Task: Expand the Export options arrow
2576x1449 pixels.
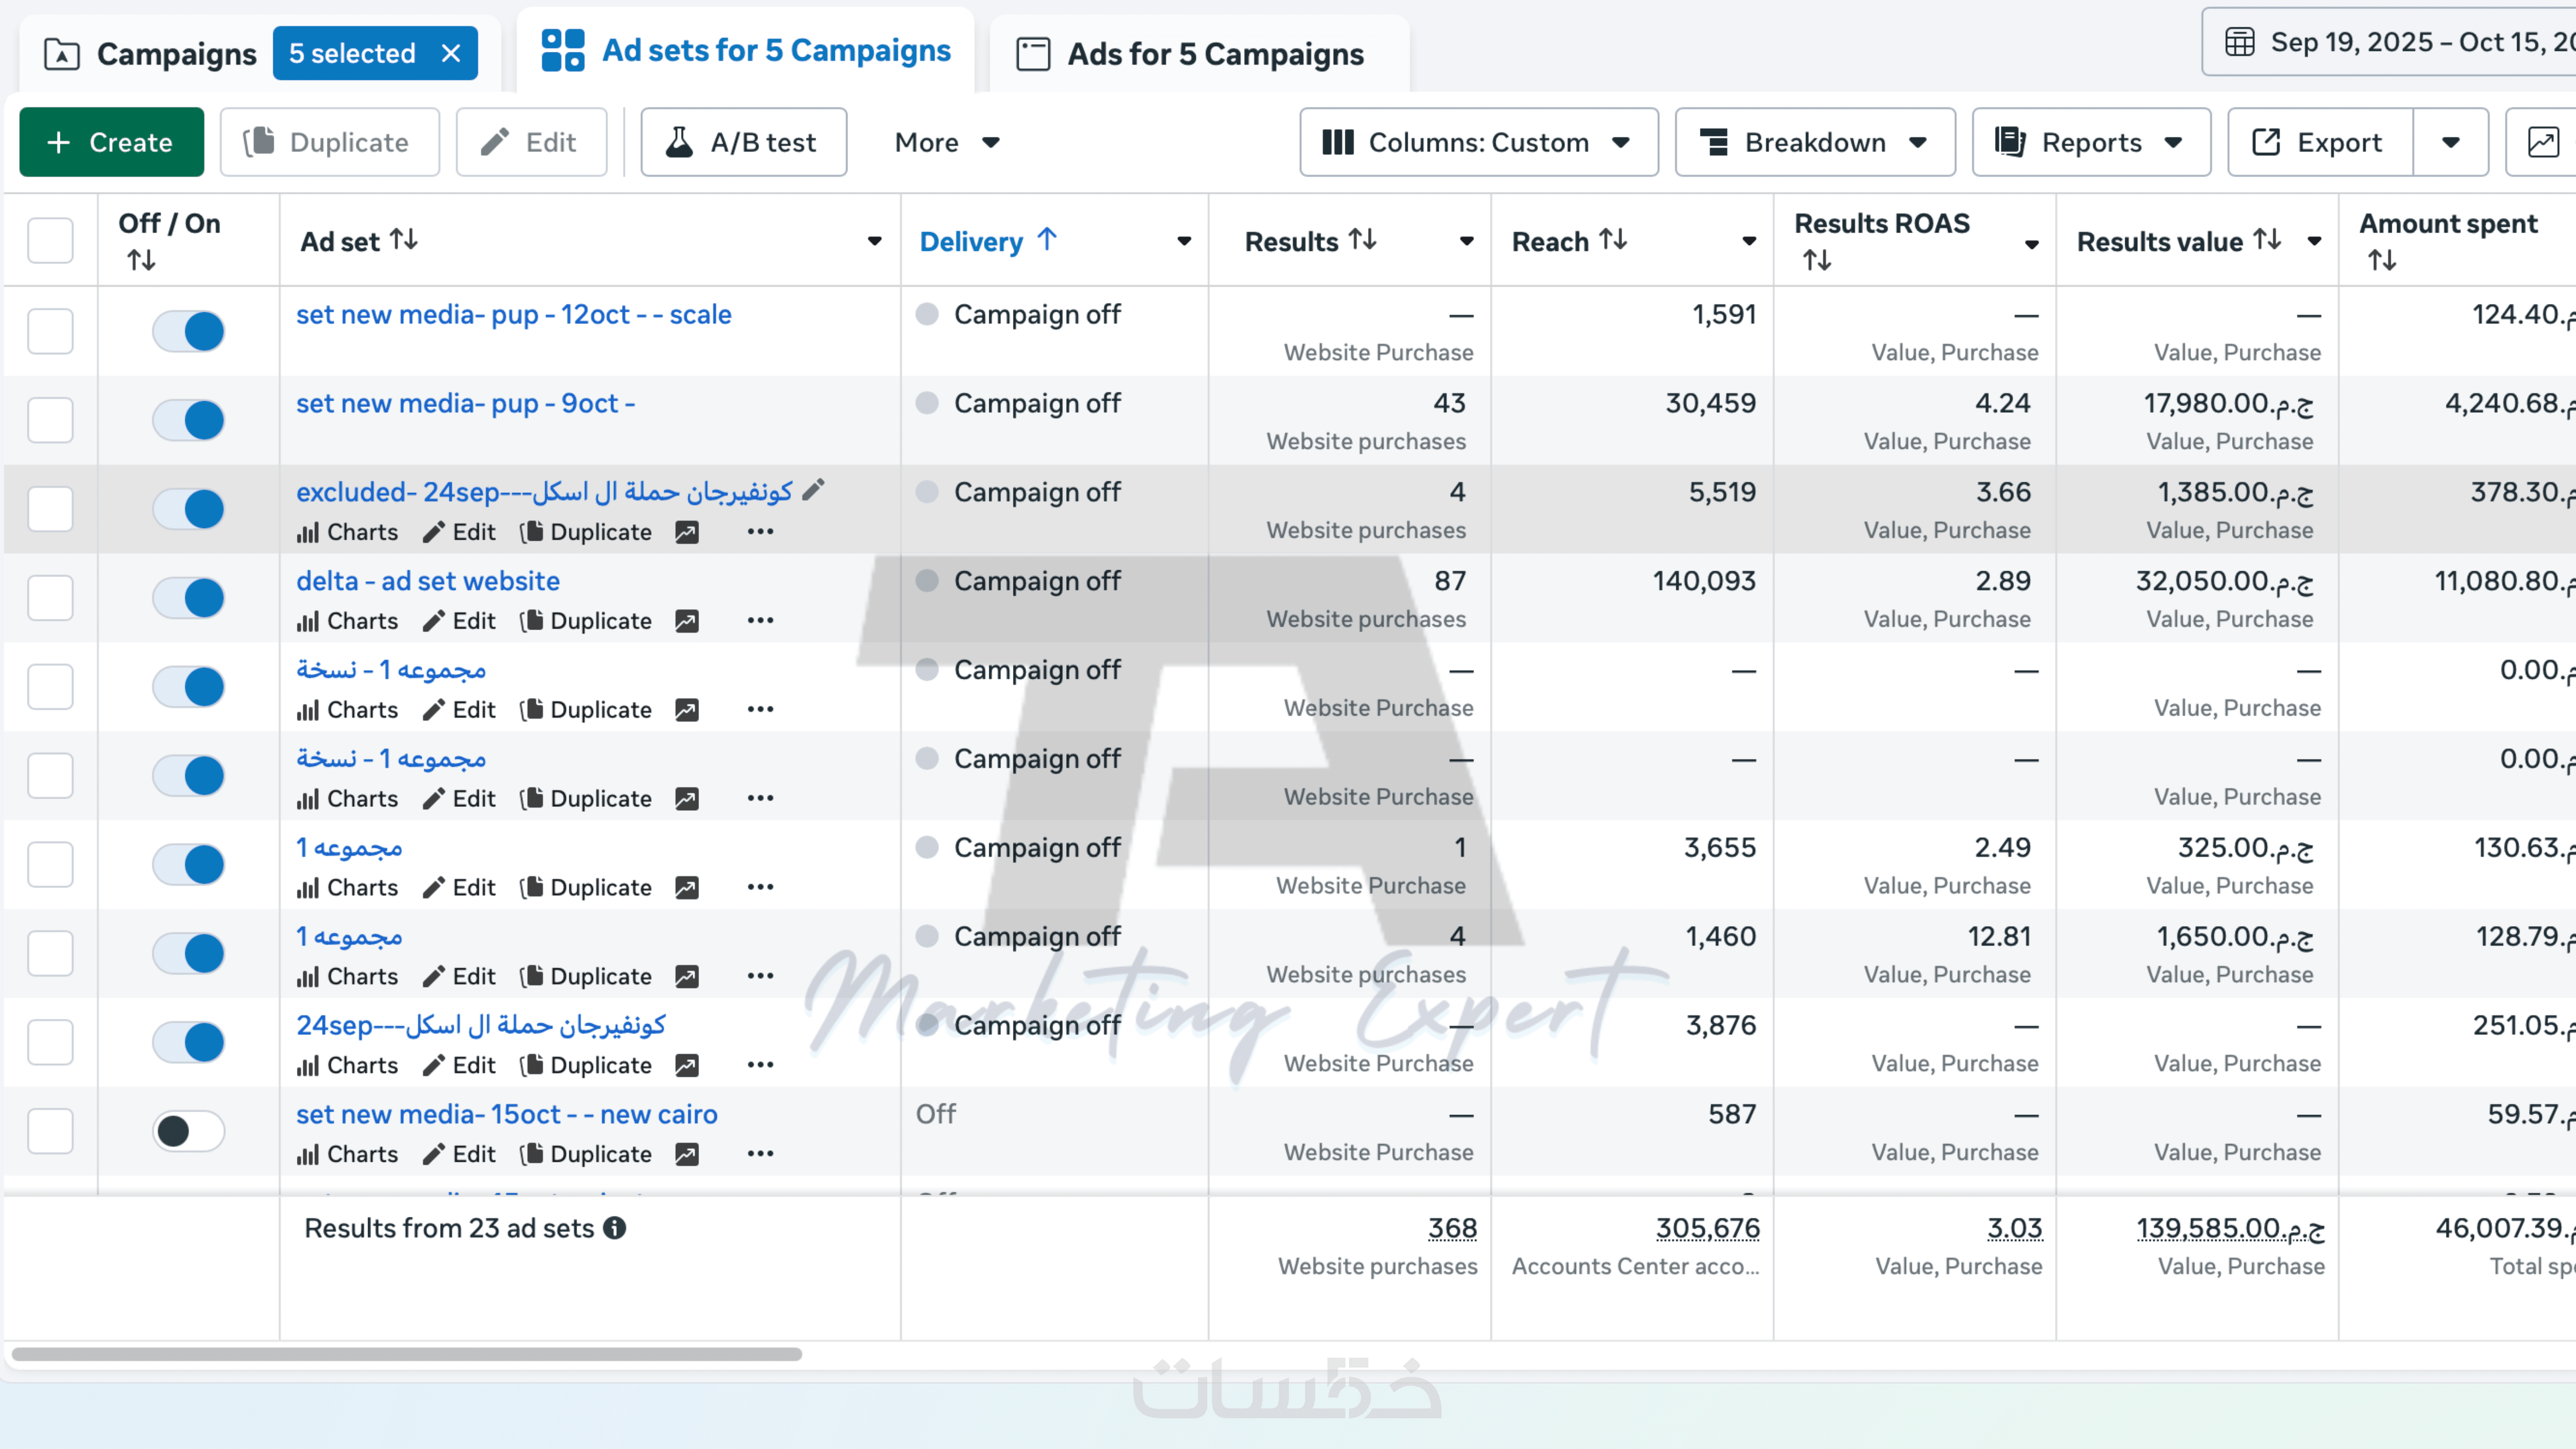Action: coord(2451,142)
